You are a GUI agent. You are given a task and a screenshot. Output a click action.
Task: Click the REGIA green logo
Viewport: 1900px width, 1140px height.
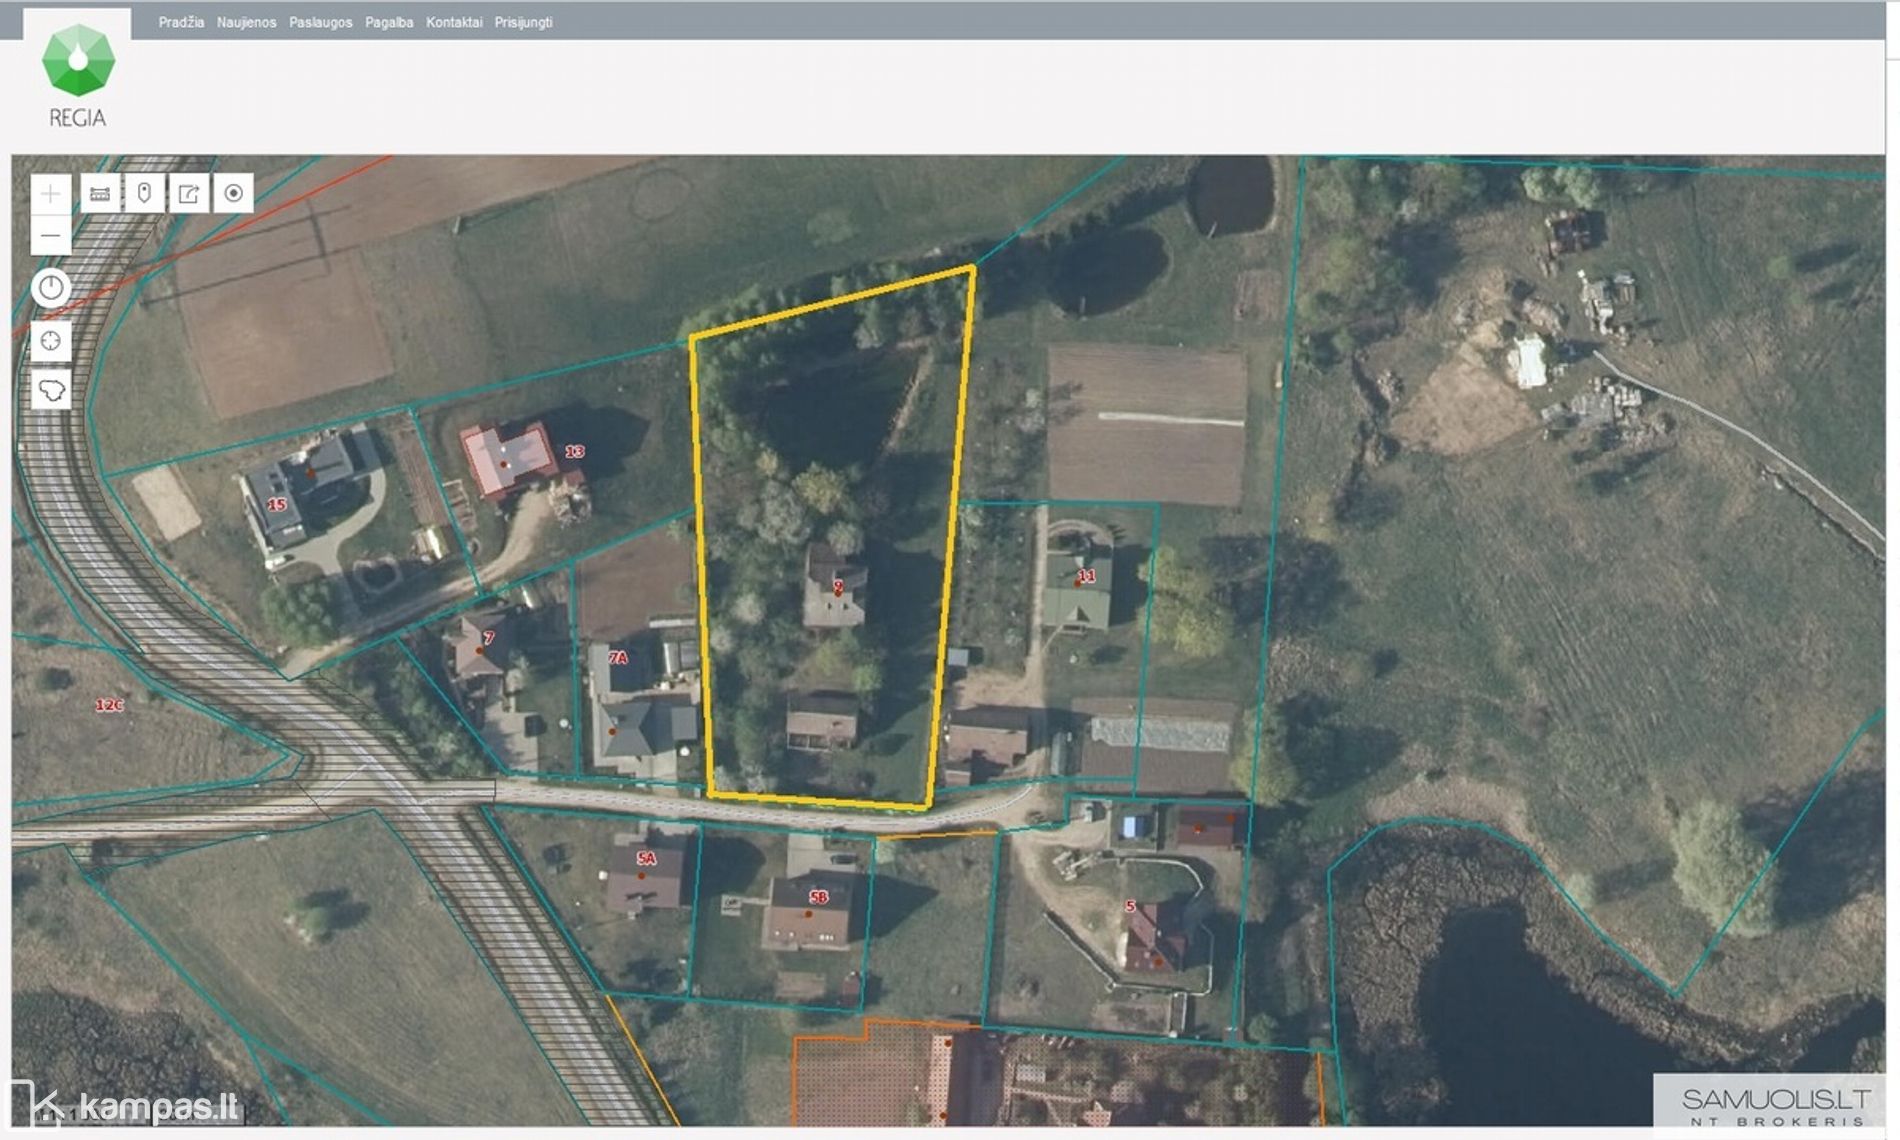pos(78,62)
